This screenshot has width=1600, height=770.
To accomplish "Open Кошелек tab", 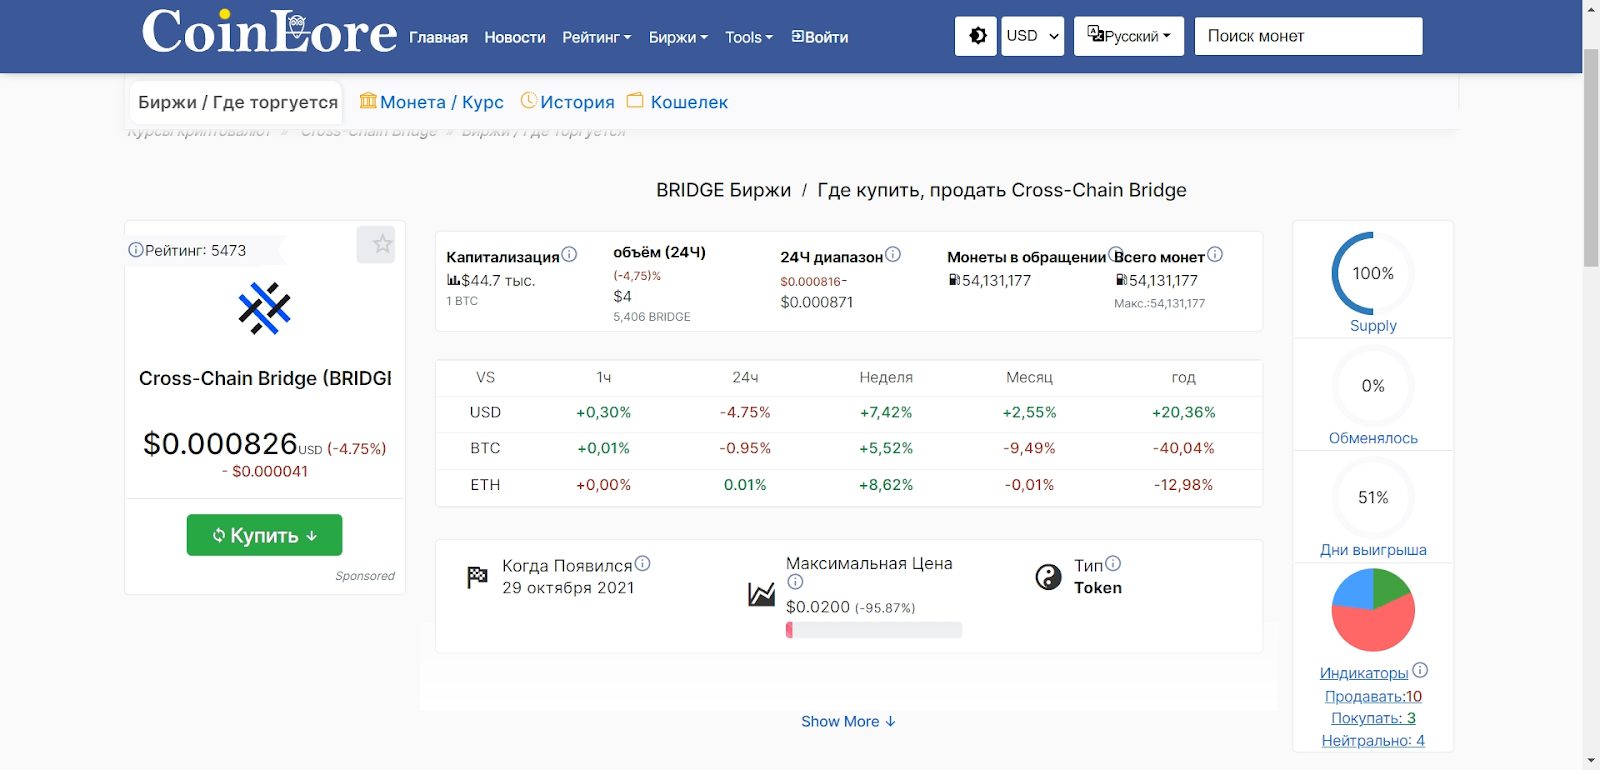I will (678, 102).
